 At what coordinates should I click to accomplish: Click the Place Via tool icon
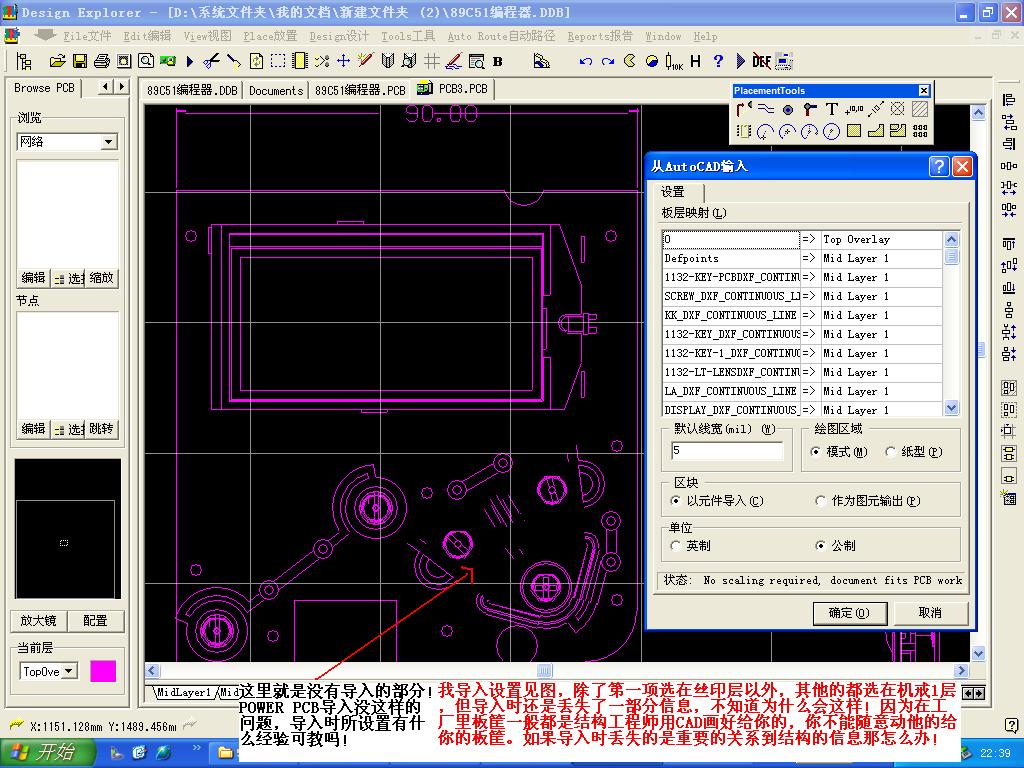(809, 109)
